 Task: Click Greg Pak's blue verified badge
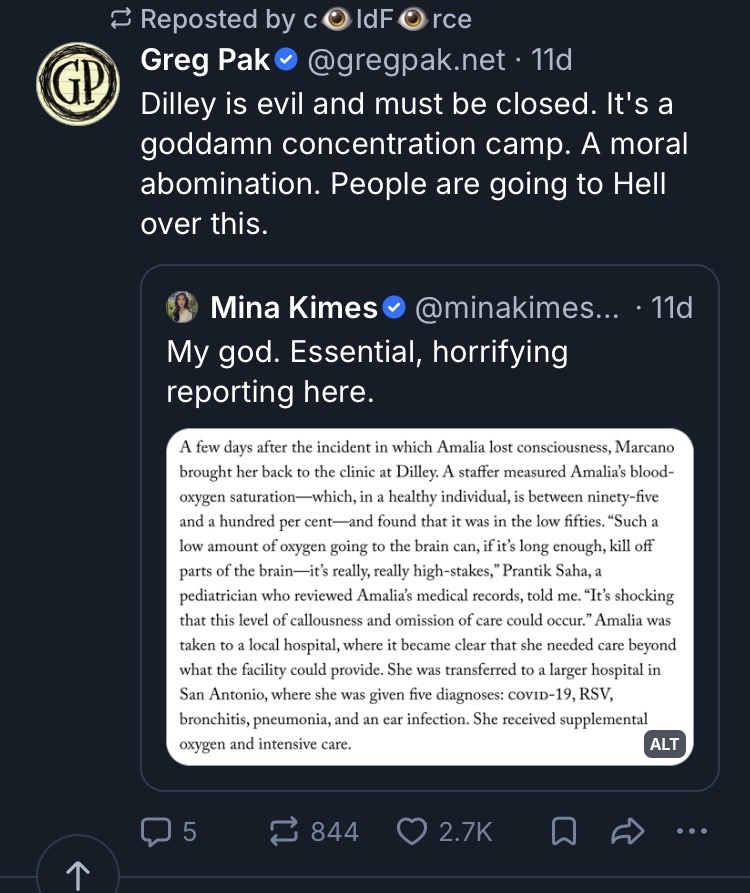[x=286, y=61]
